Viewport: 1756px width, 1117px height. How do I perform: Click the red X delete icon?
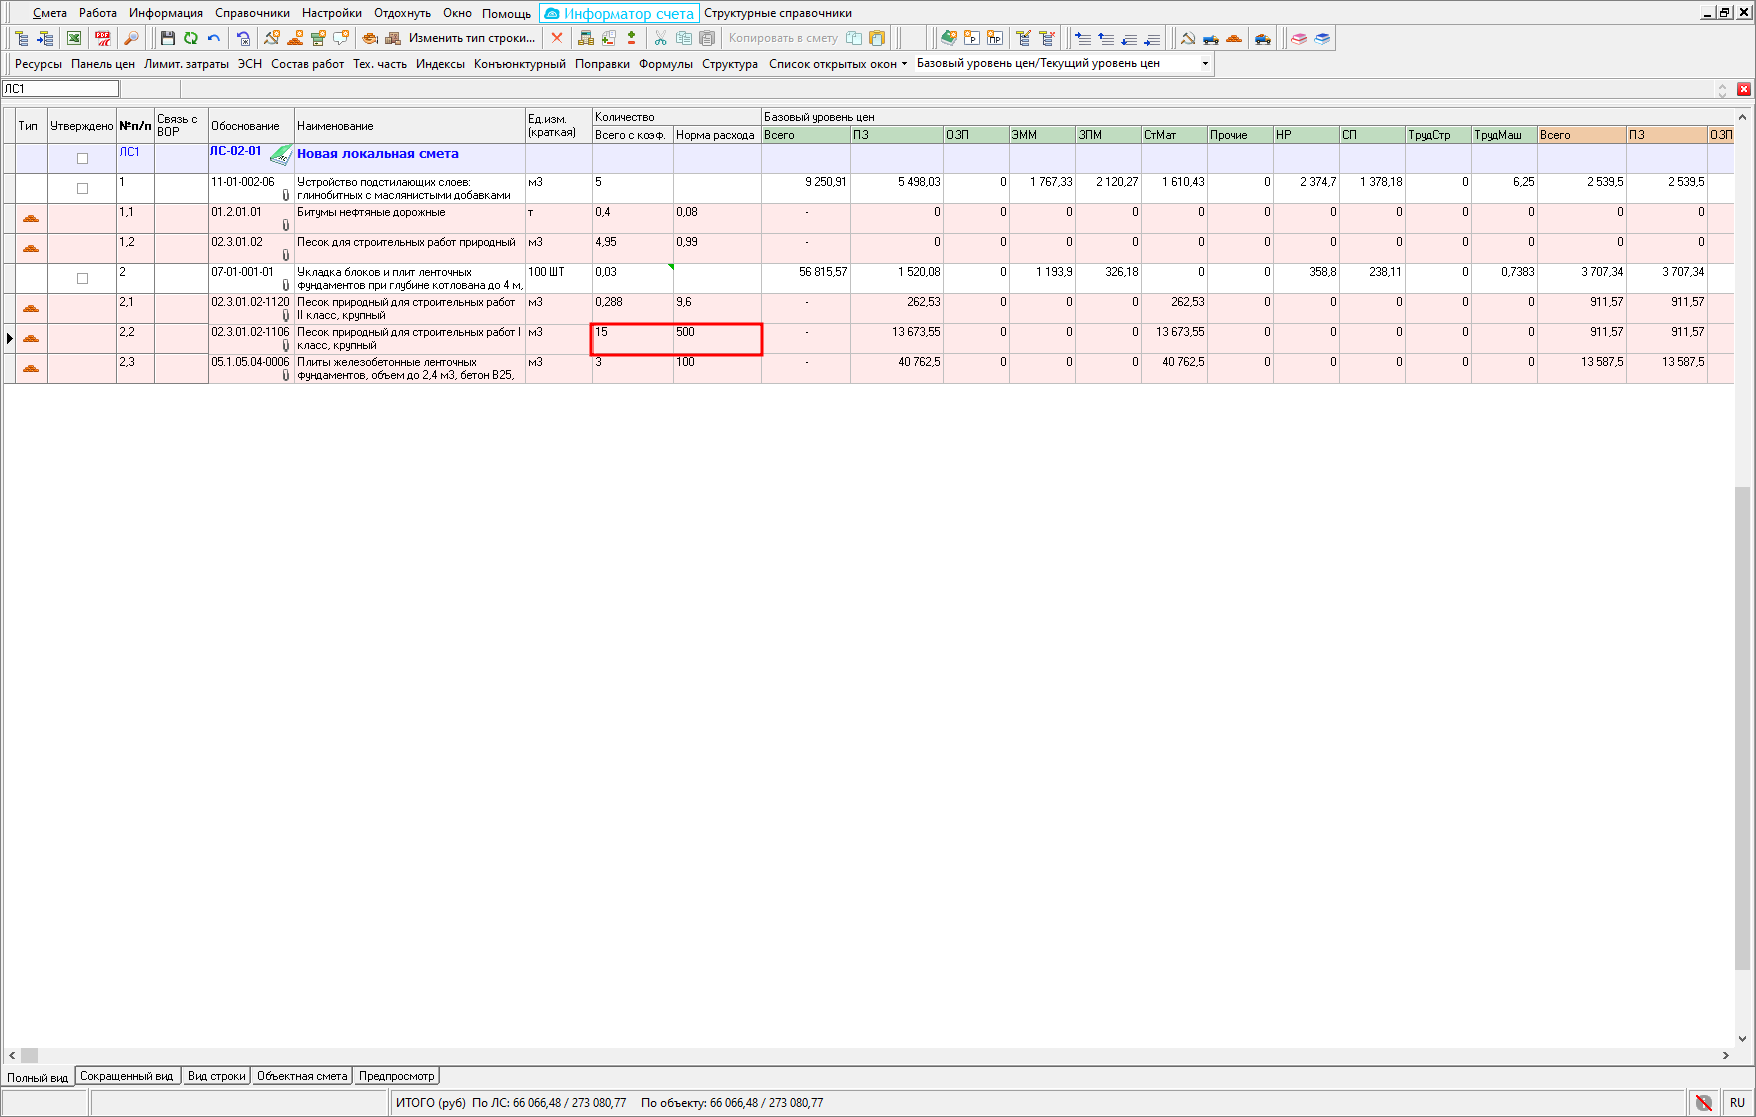pyautogui.click(x=557, y=38)
